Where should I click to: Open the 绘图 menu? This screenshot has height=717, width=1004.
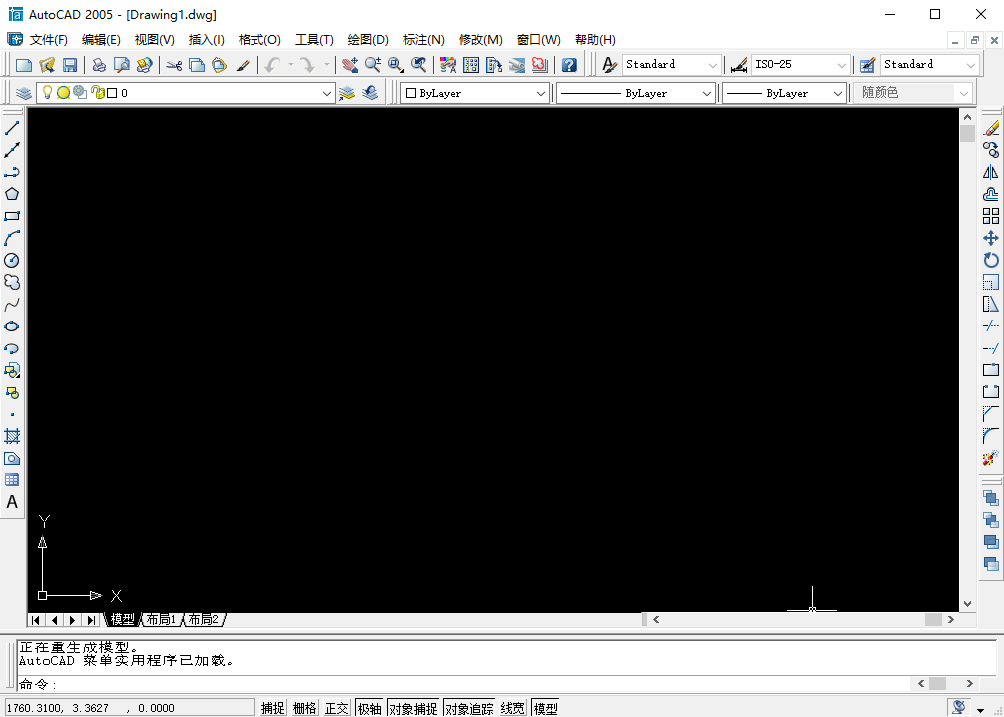click(367, 39)
